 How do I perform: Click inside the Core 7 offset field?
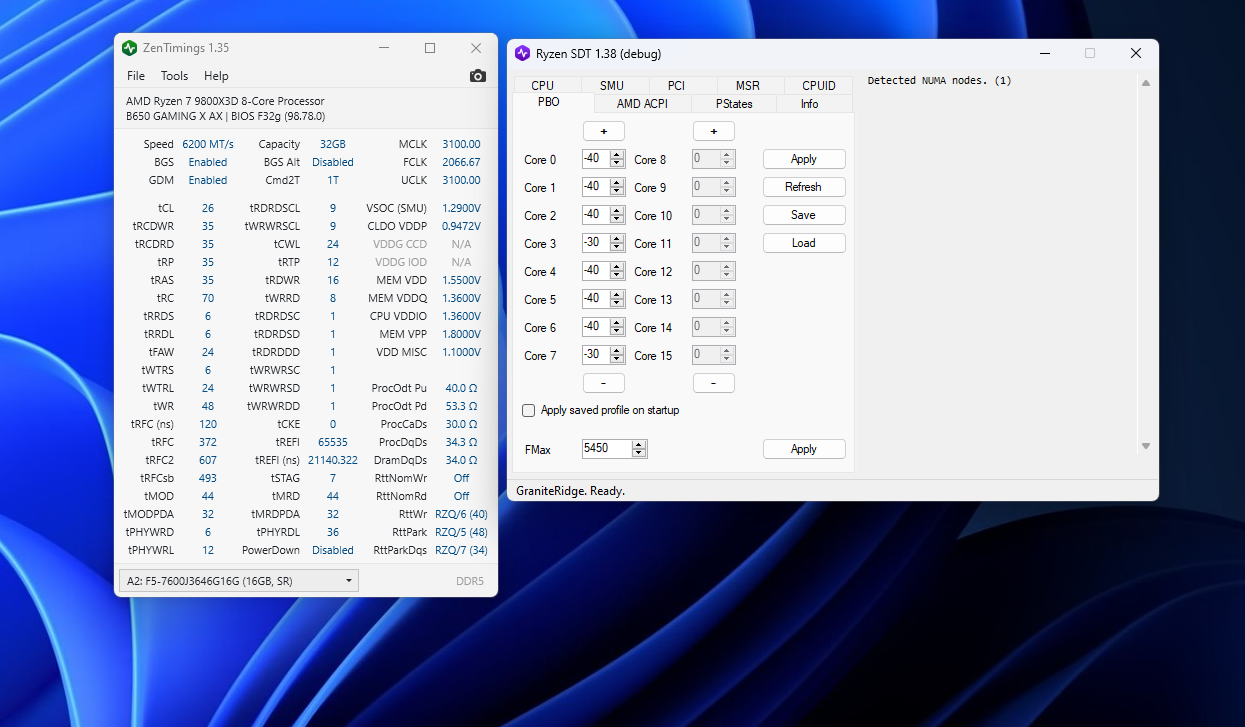(594, 355)
